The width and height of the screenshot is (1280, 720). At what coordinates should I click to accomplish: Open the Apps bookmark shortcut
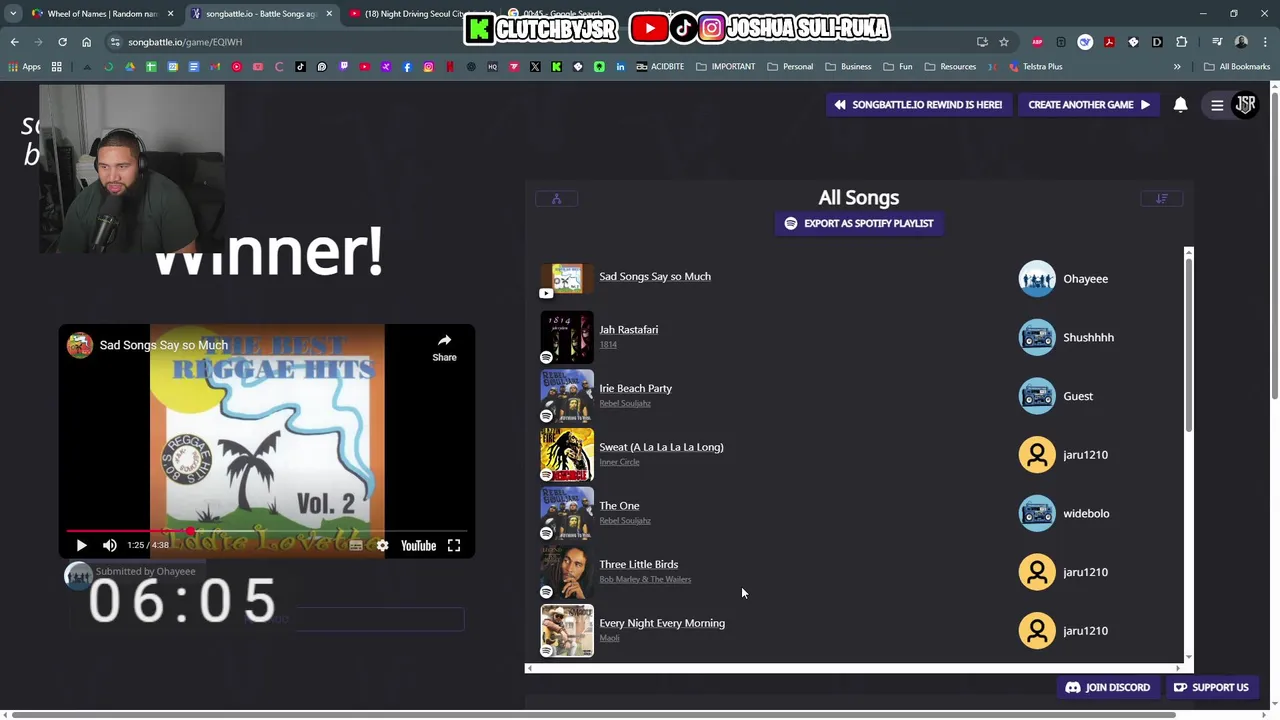(x=24, y=67)
